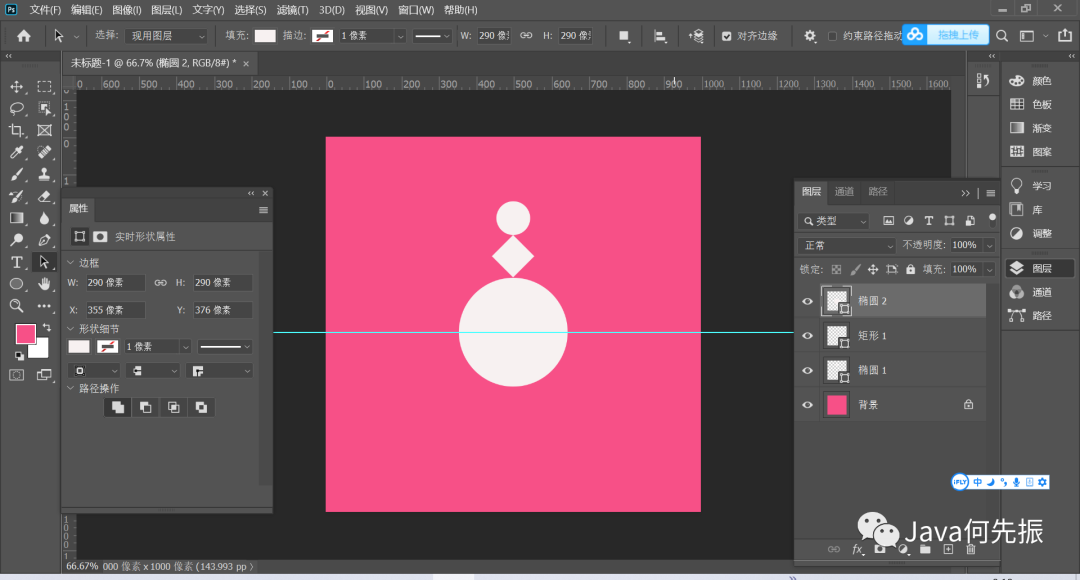The width and height of the screenshot is (1080, 580).
Task: Select the Zoom tool in toolbar
Action: [x=17, y=306]
